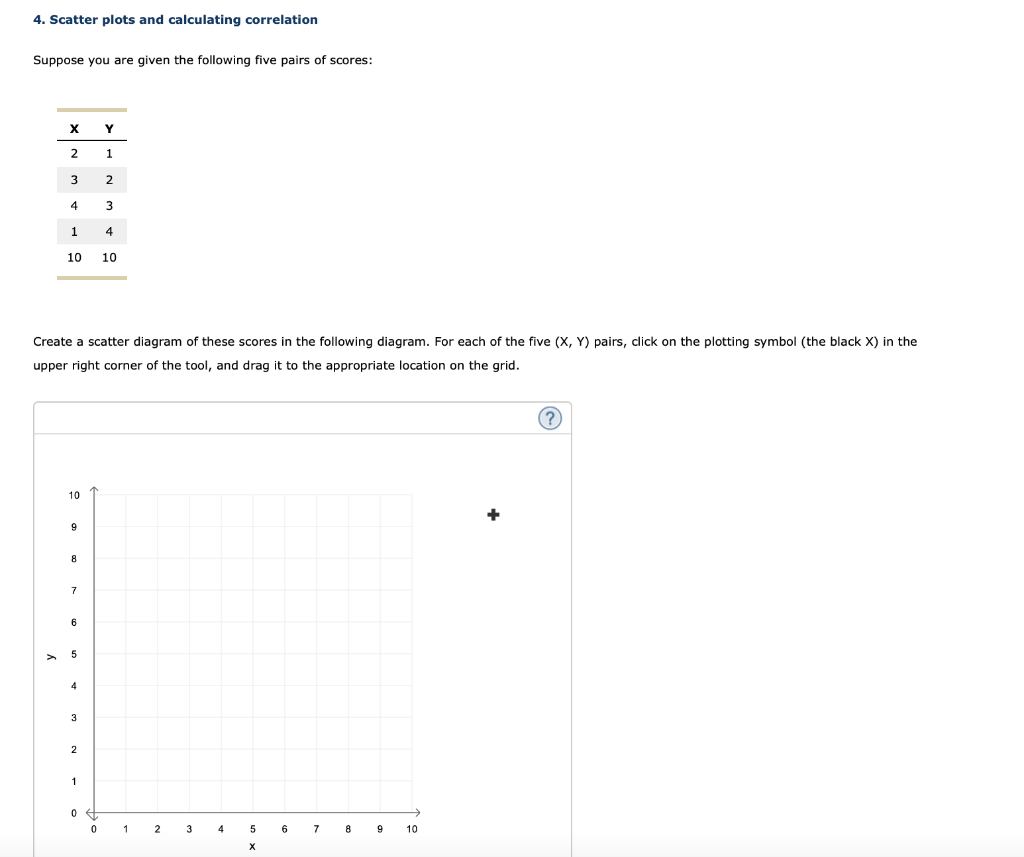The image size is (1024, 857).
Task: Click the shaded table row with values 3 and 2
Action: [x=91, y=179]
